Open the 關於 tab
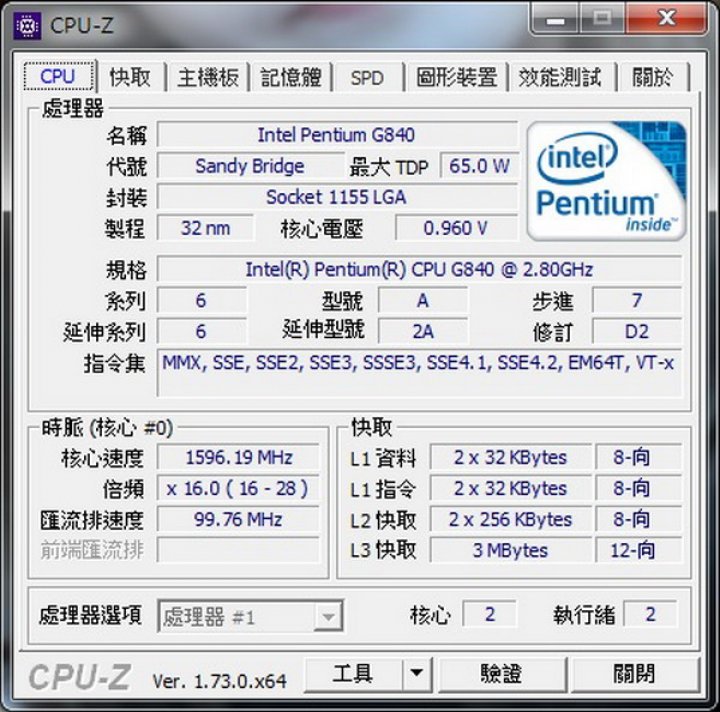Screen dimensions: 720x712 tap(653, 77)
